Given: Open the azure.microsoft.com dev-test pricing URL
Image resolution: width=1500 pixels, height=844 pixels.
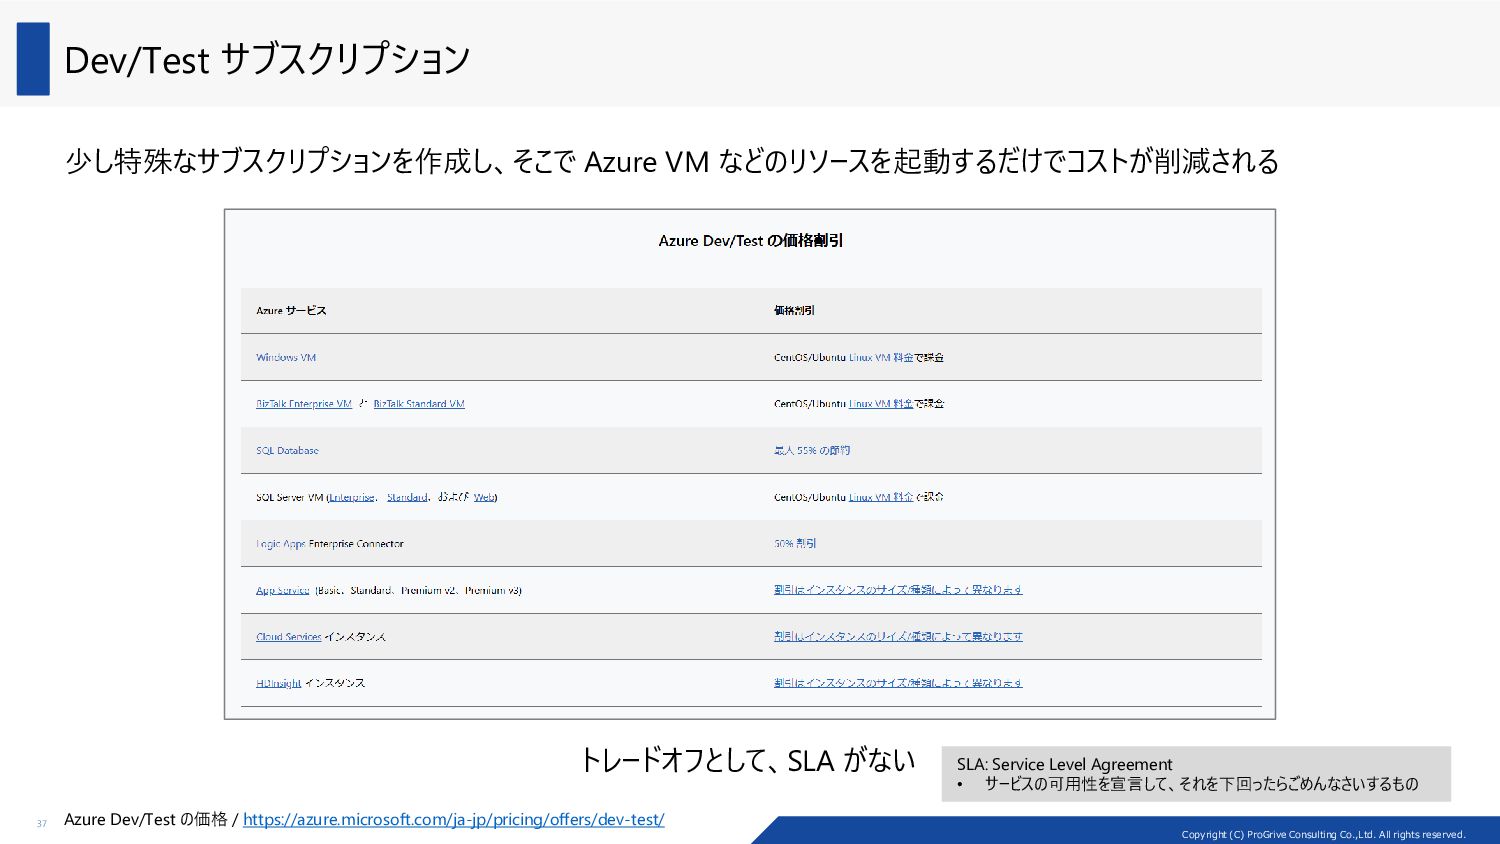Looking at the screenshot, I should click(x=453, y=819).
